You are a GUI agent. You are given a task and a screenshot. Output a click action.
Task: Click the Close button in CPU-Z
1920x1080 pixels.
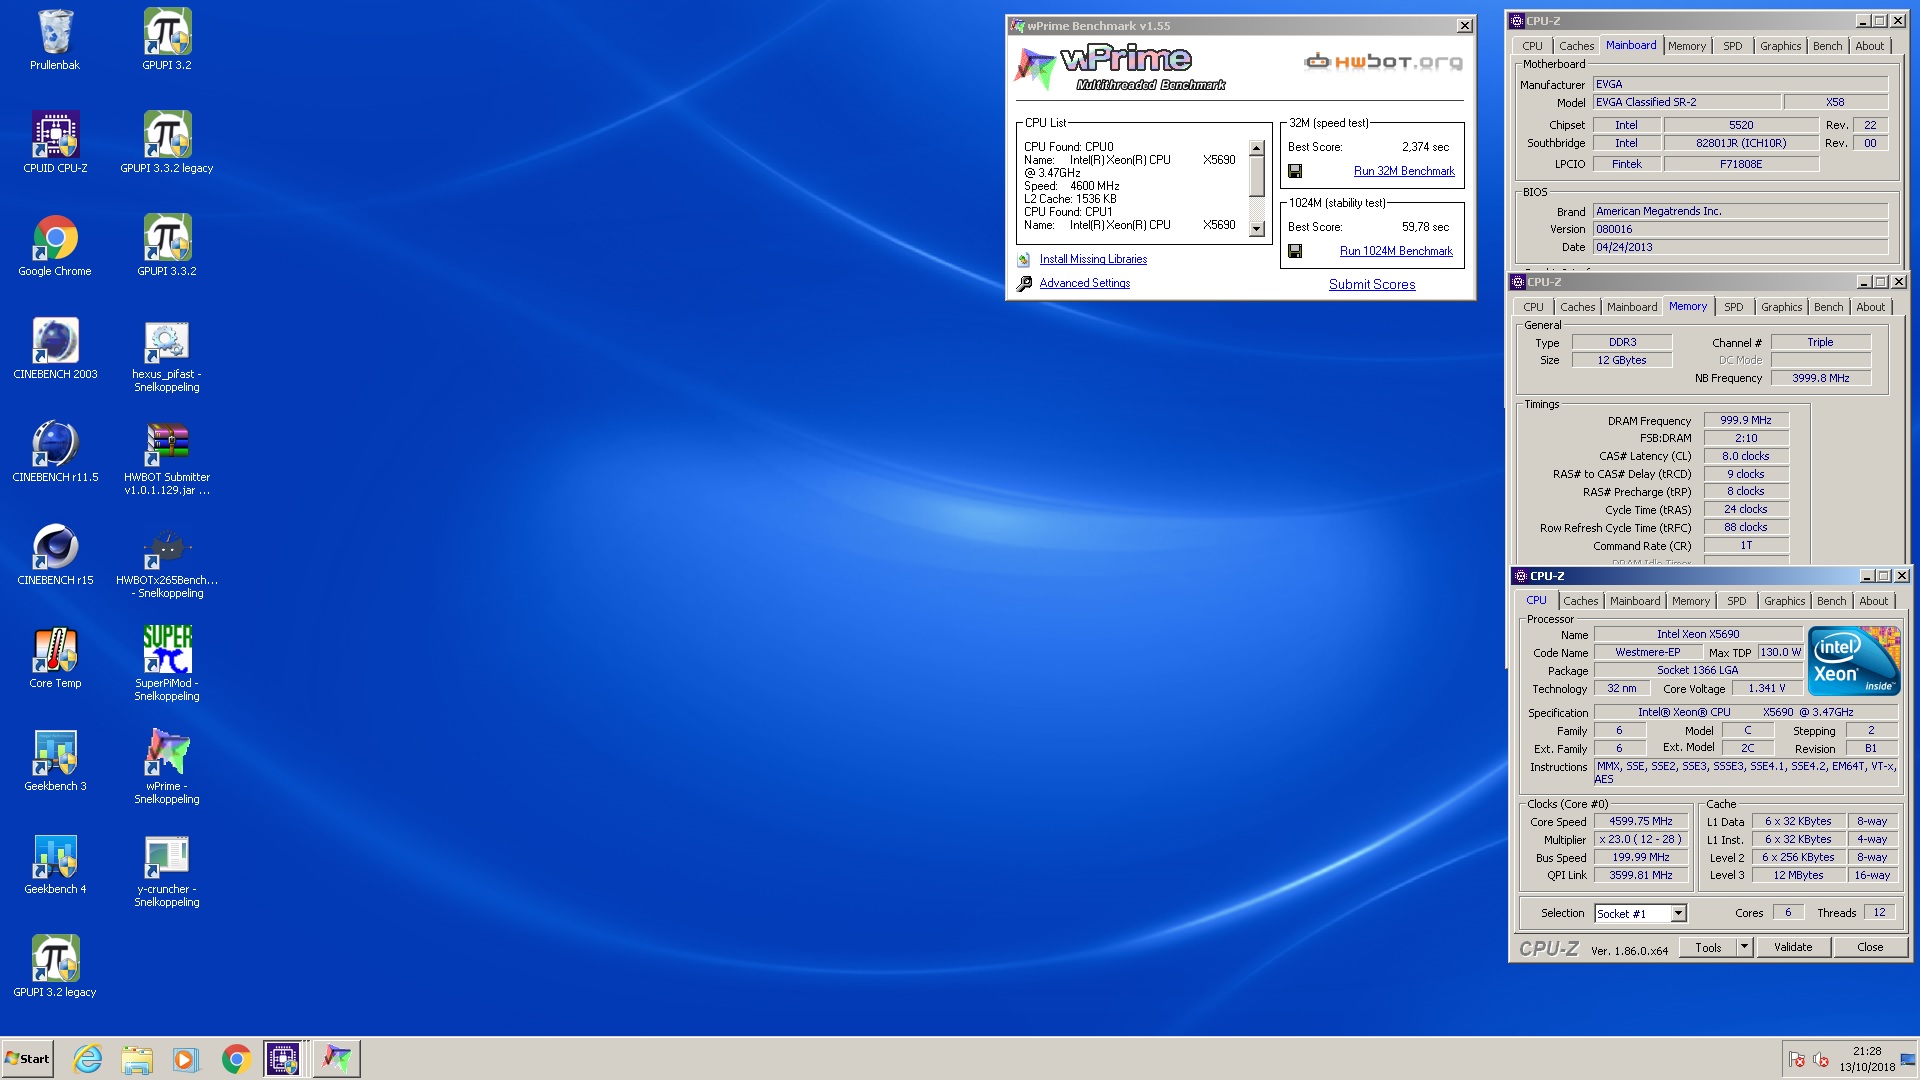pos(1870,947)
